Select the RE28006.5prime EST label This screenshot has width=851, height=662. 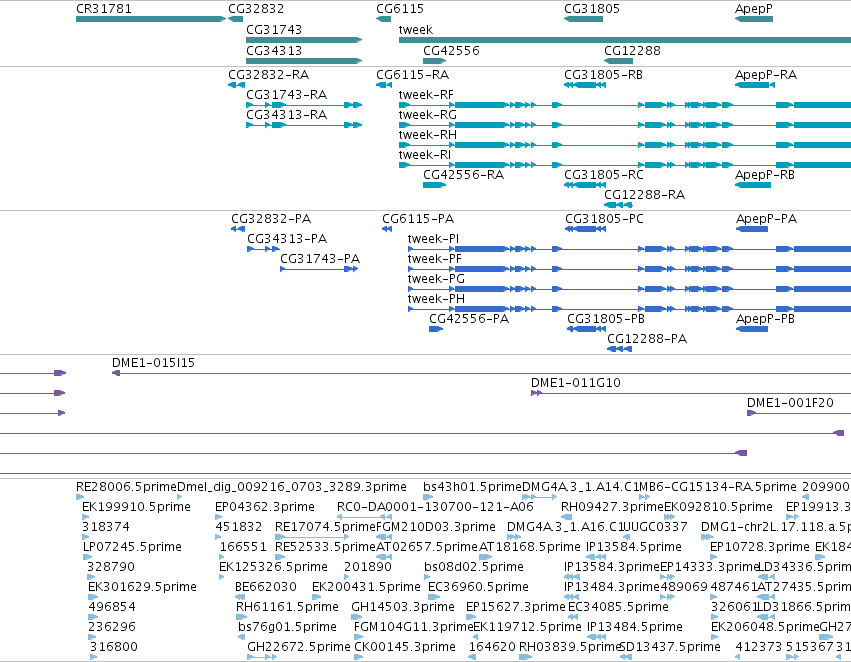tap(126, 487)
